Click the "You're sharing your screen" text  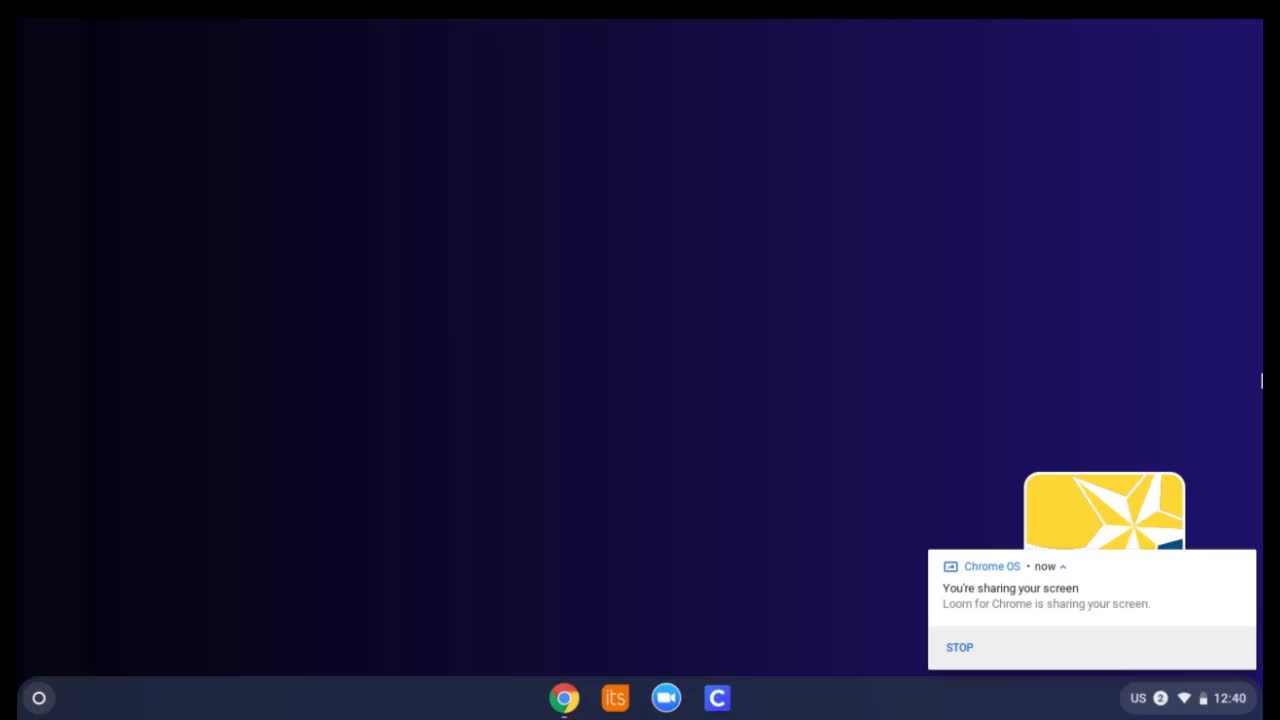[x=1010, y=588]
